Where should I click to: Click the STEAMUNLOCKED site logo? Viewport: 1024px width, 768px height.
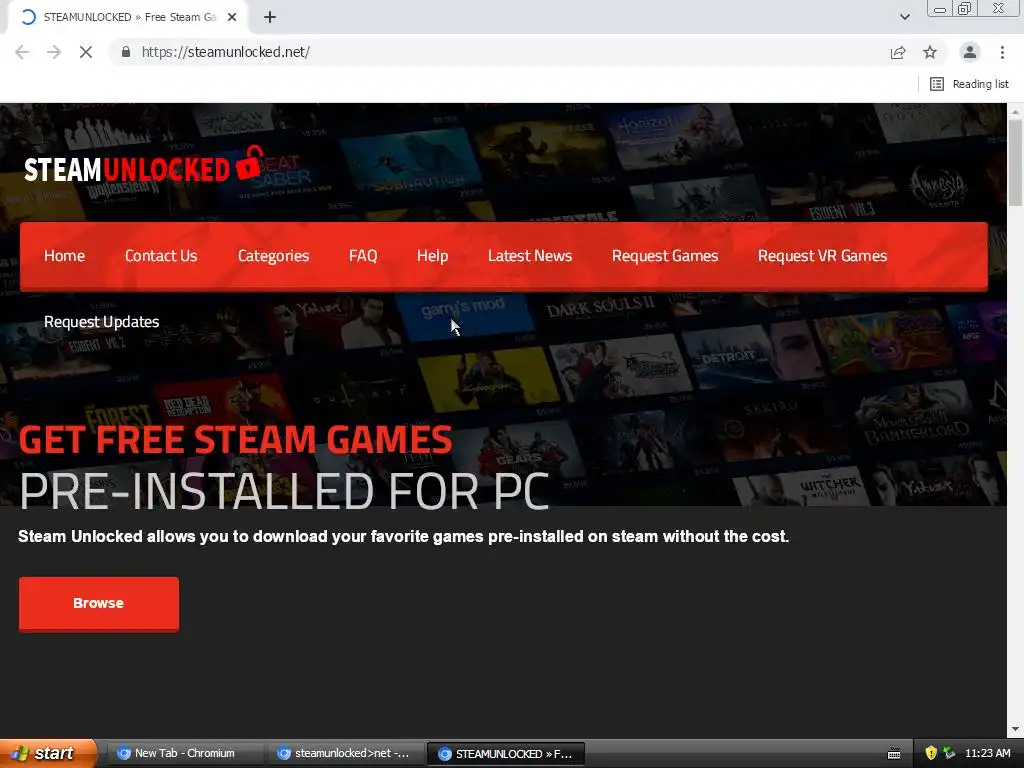[144, 165]
